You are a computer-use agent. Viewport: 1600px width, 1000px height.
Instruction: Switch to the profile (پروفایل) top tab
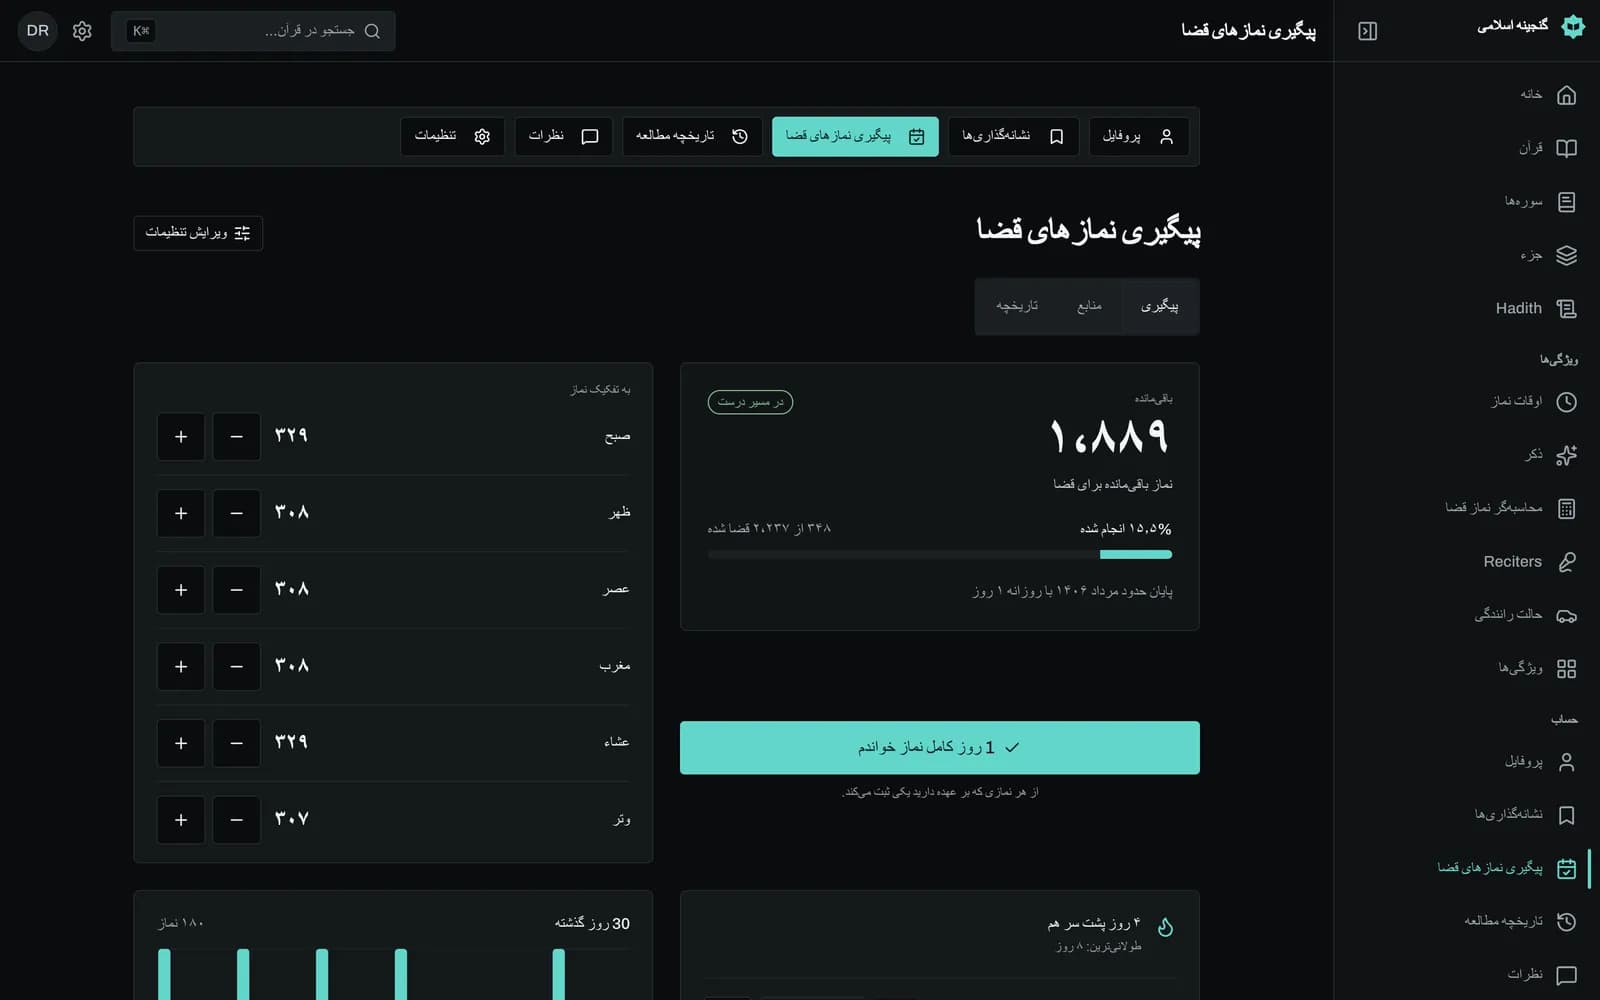(x=1139, y=136)
